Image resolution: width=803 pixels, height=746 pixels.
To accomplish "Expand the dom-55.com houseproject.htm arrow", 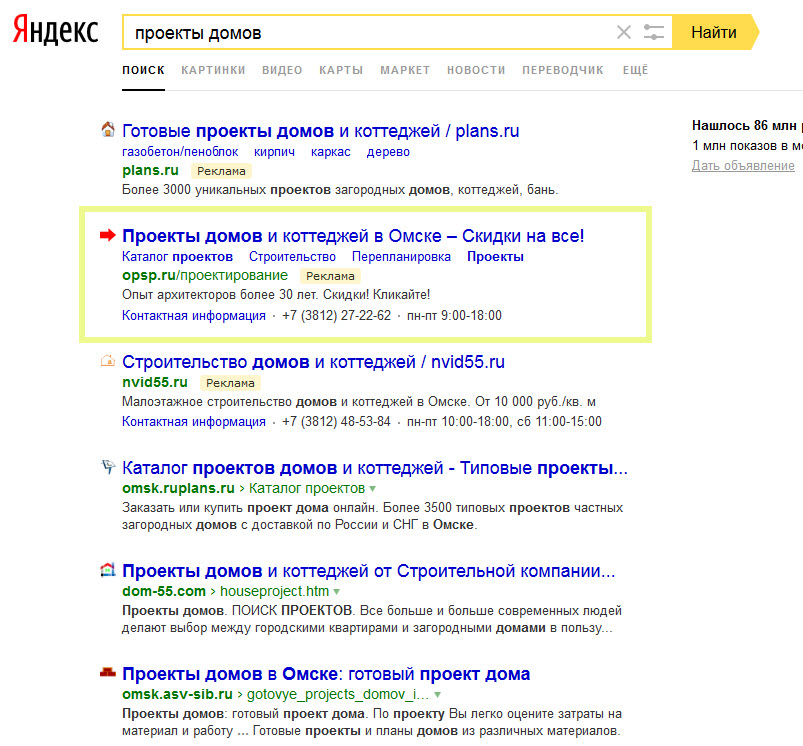I will [x=336, y=592].
